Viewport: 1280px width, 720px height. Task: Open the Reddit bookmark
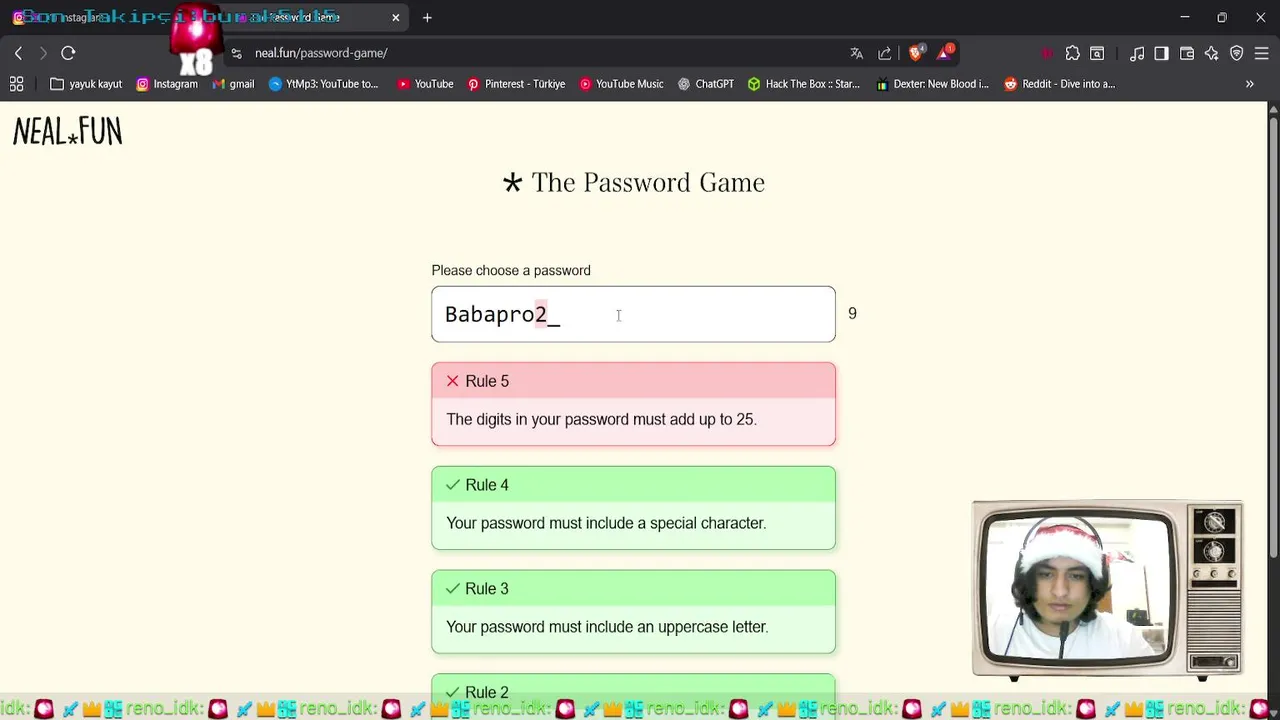tap(1059, 84)
